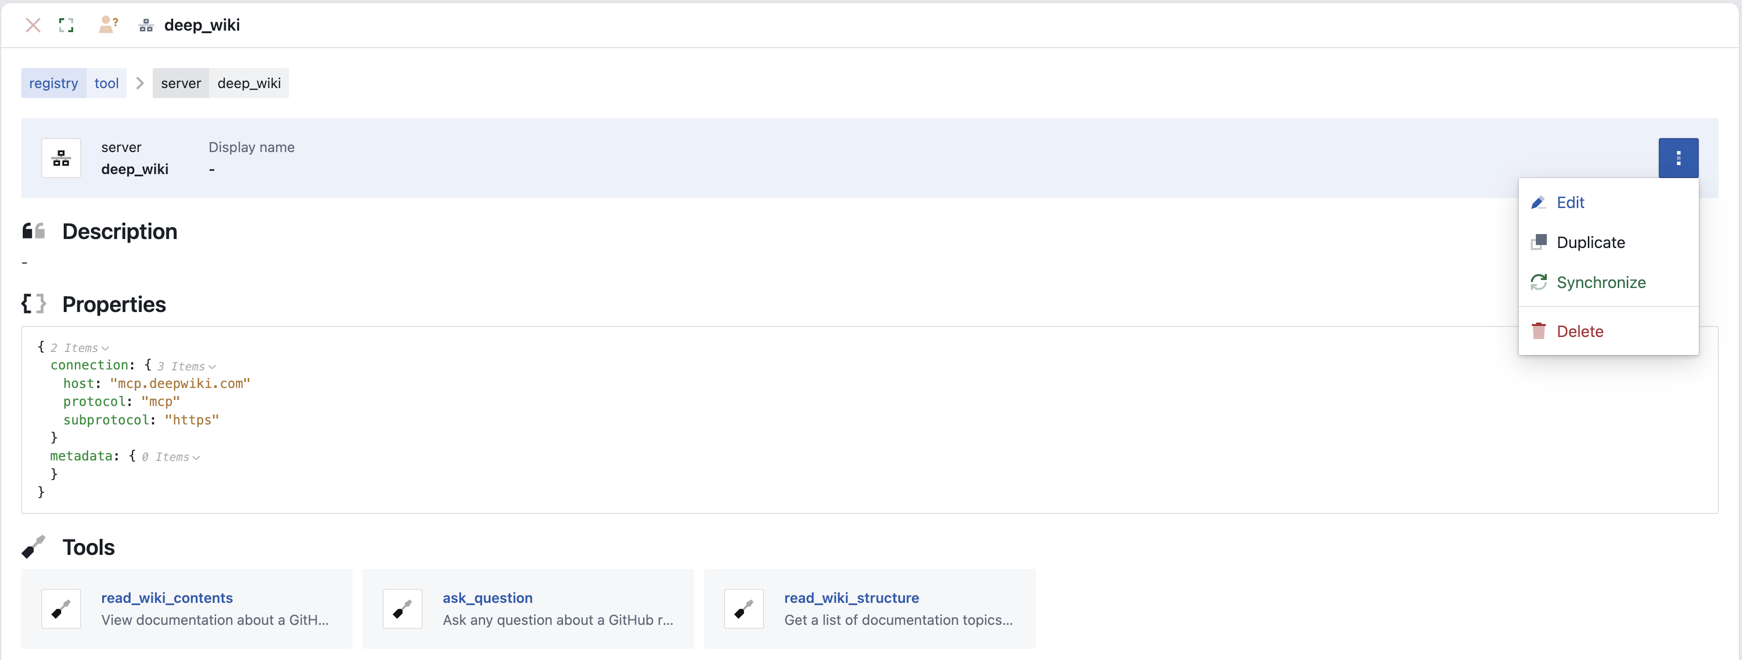The image size is (1742, 660).
Task: Select the server breadcrumb tag
Action: click(181, 83)
